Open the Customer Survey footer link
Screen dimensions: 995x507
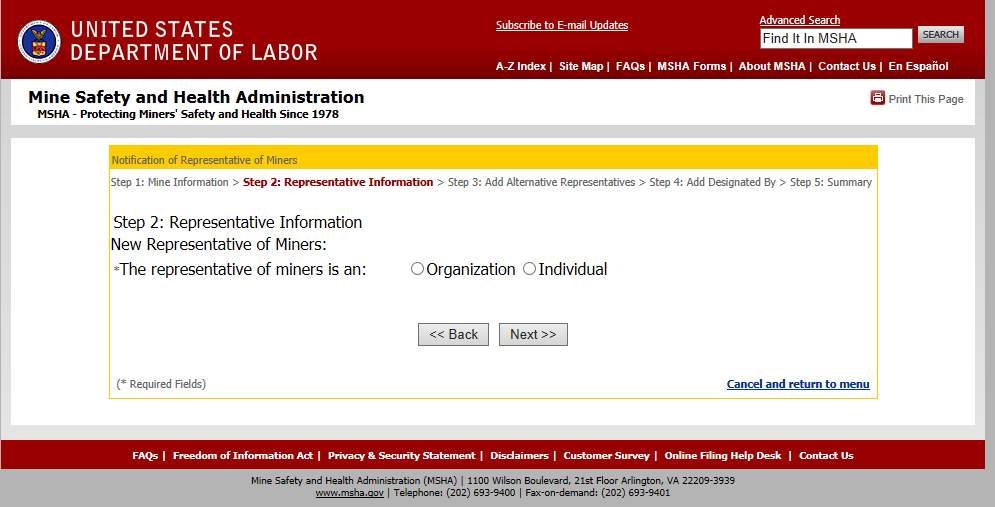pyautogui.click(x=606, y=456)
